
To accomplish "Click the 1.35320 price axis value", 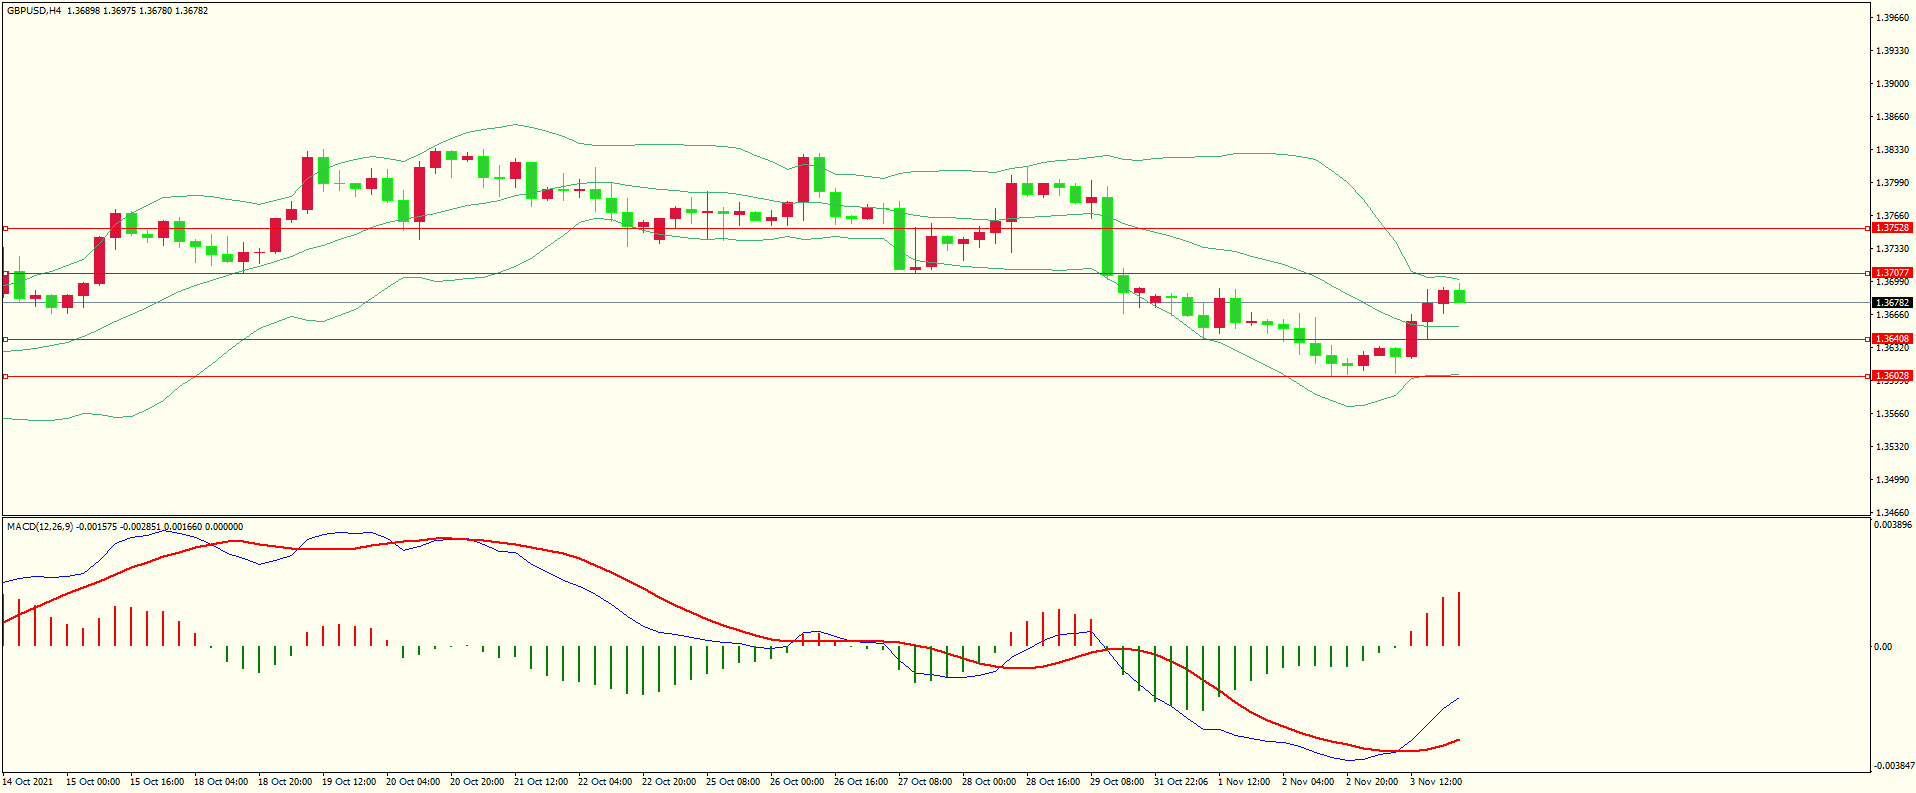I will [x=1893, y=447].
